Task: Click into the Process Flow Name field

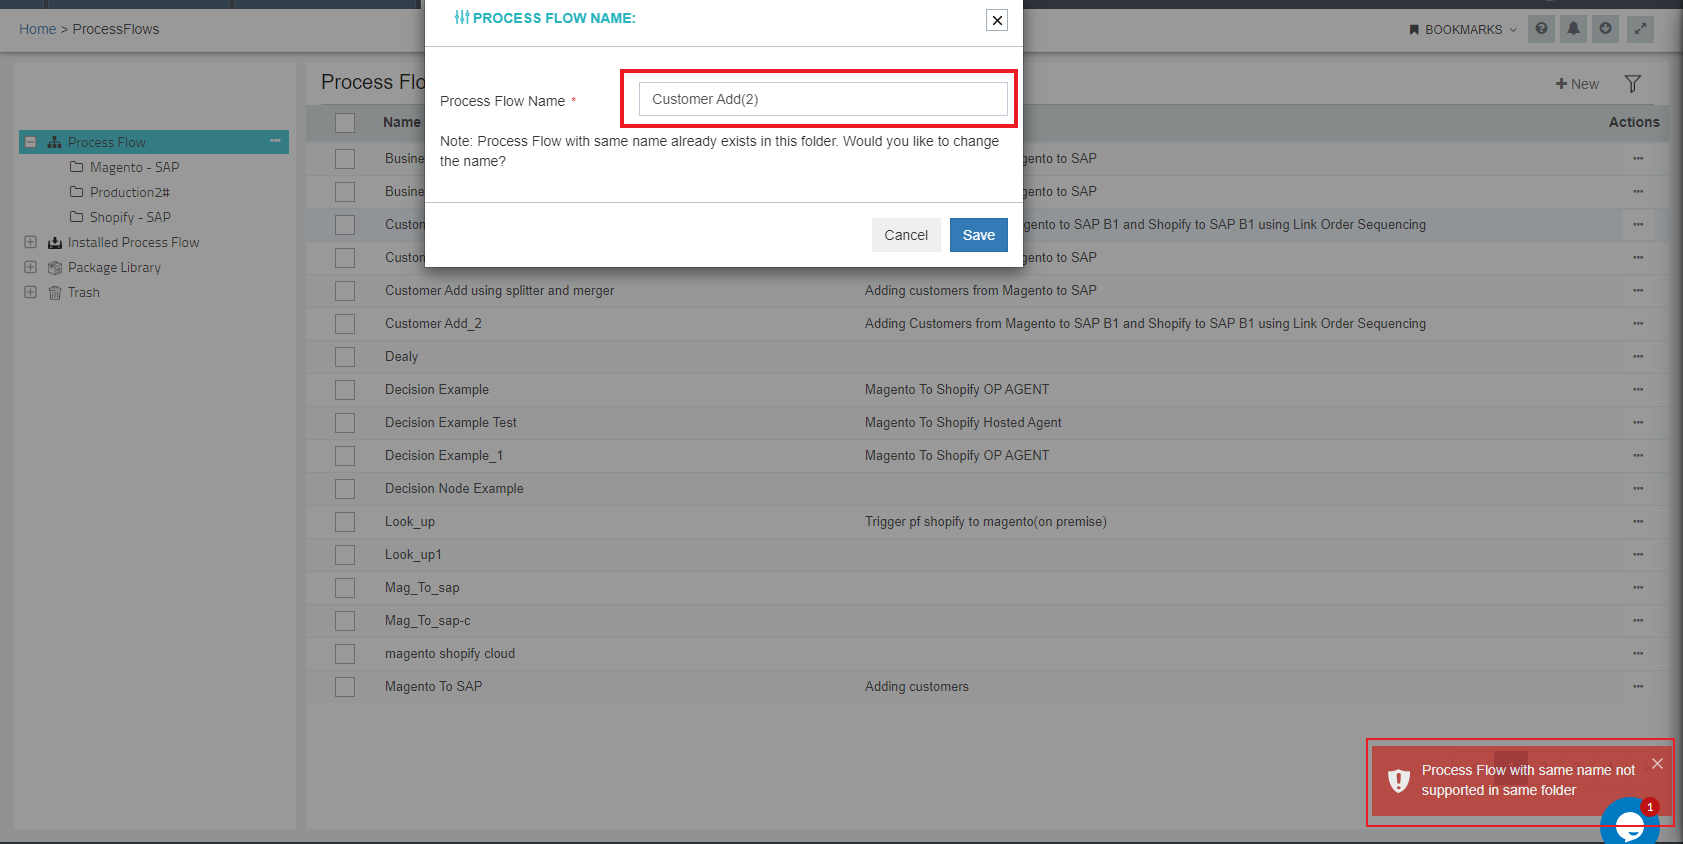Action: (x=822, y=99)
